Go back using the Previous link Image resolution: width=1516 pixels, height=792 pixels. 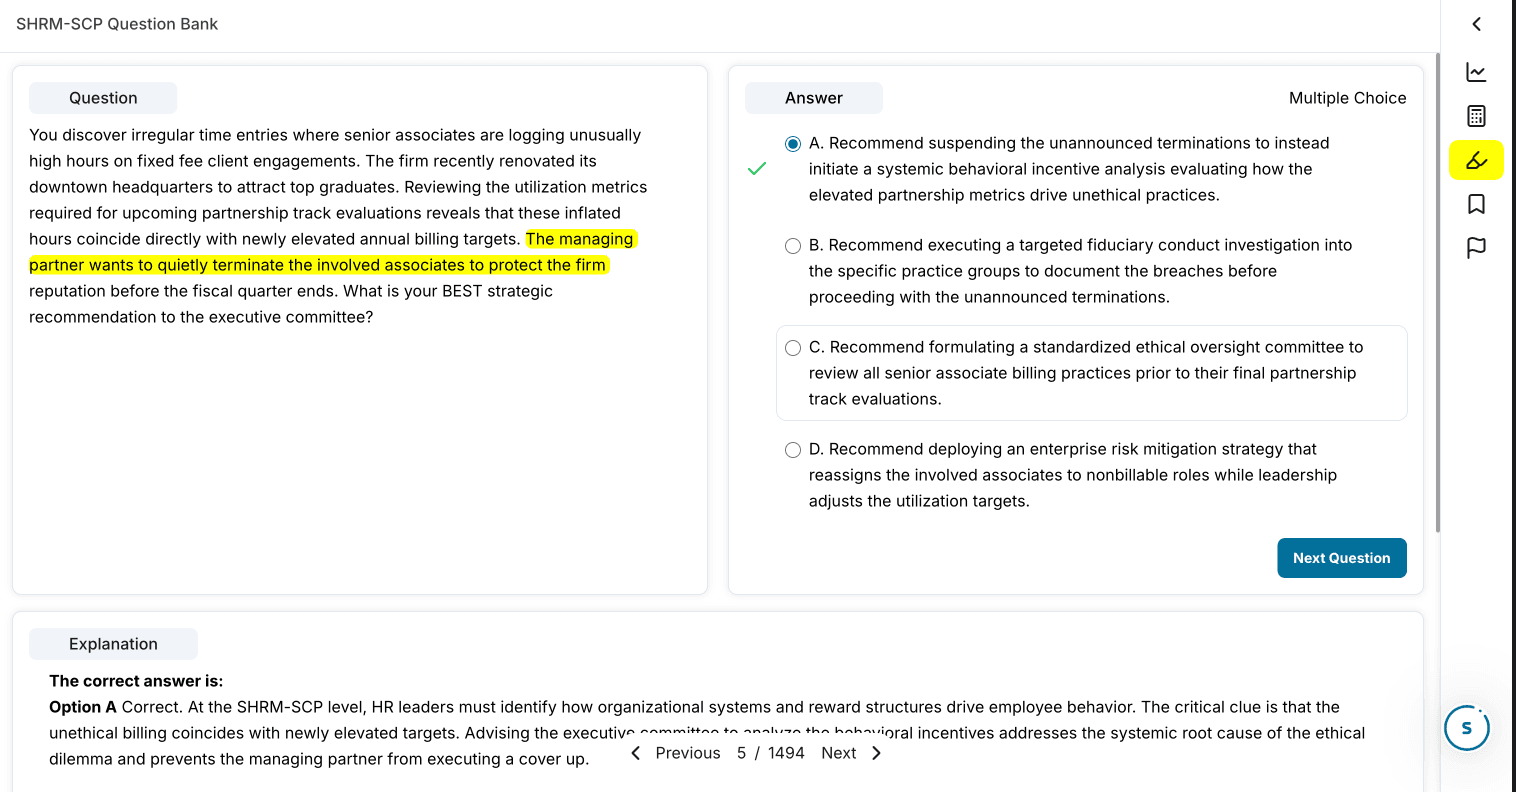click(688, 752)
